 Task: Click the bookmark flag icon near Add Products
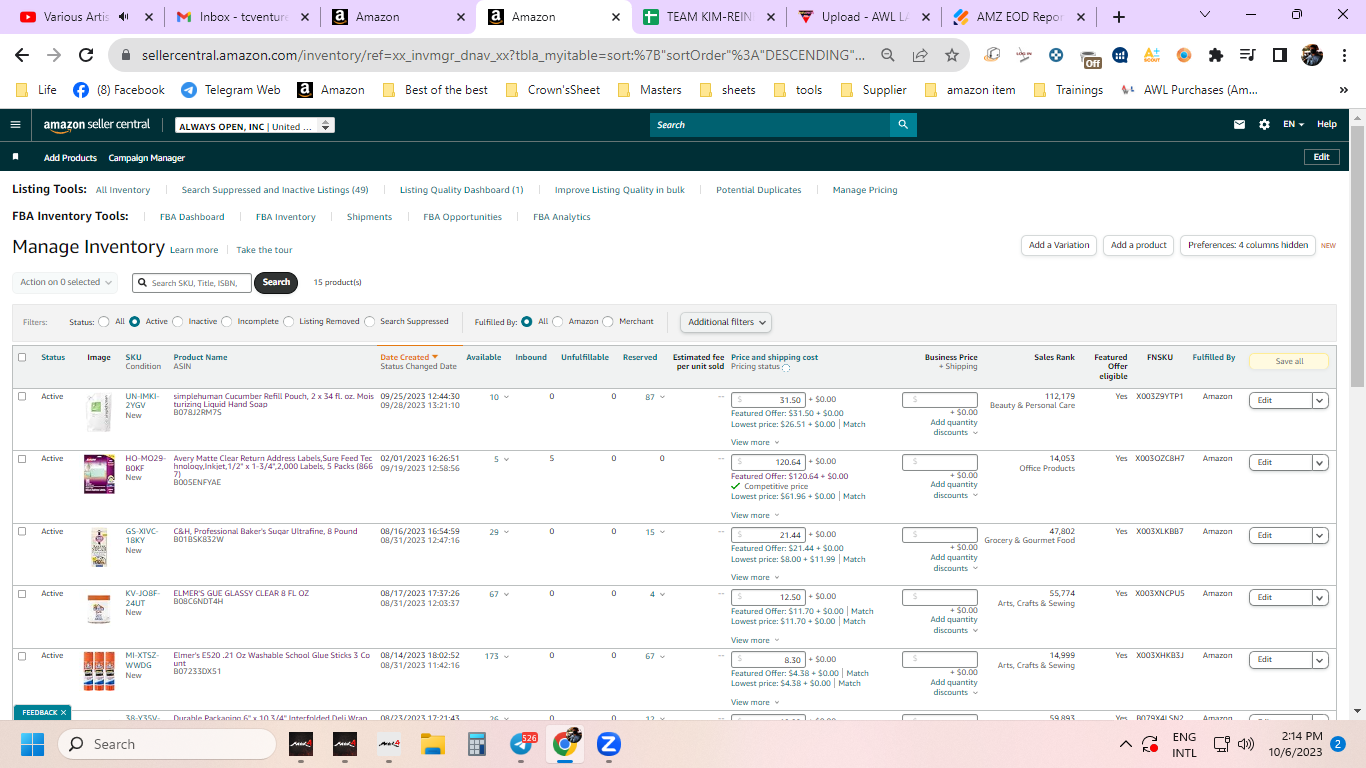tap(15, 157)
